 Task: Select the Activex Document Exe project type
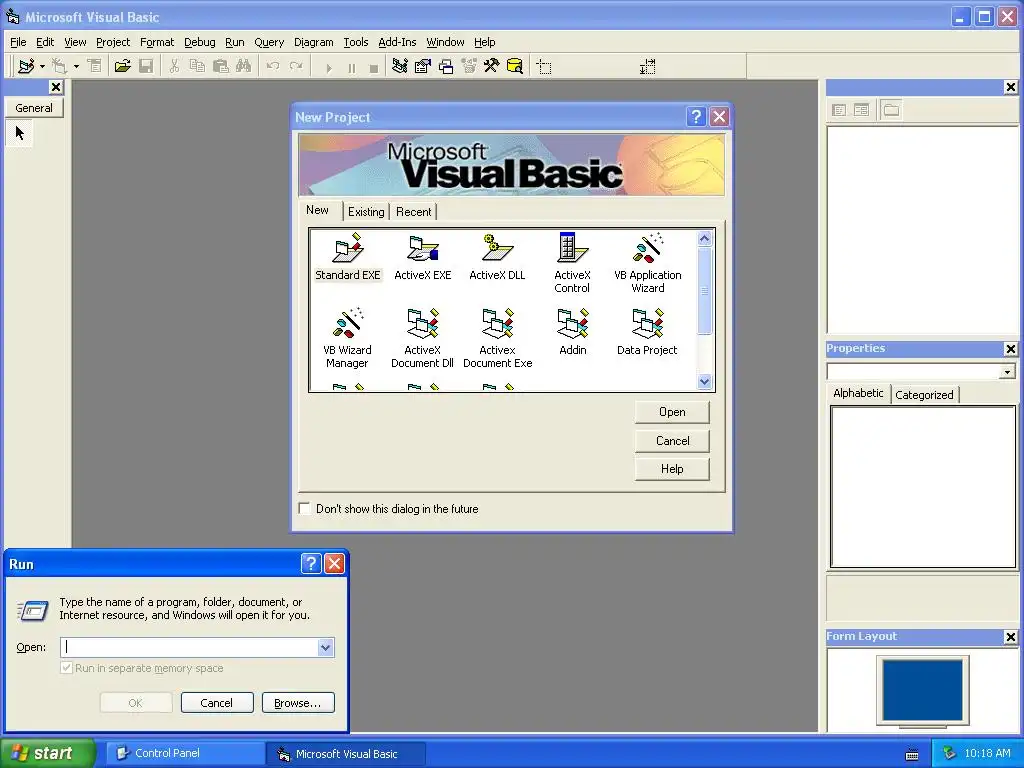pos(497,338)
